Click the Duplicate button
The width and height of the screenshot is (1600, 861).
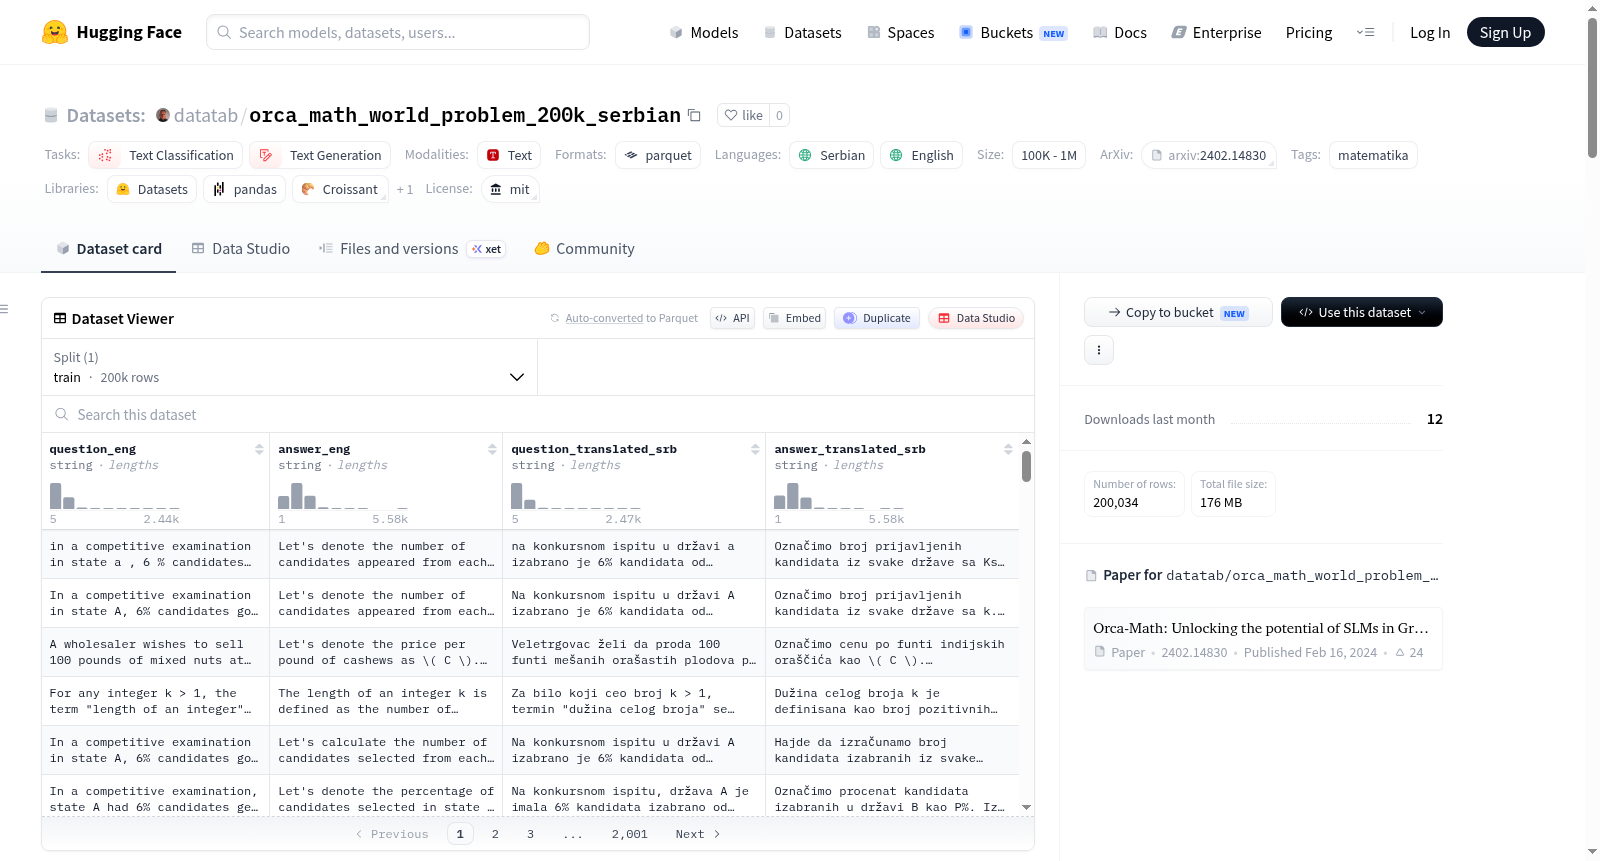click(877, 318)
